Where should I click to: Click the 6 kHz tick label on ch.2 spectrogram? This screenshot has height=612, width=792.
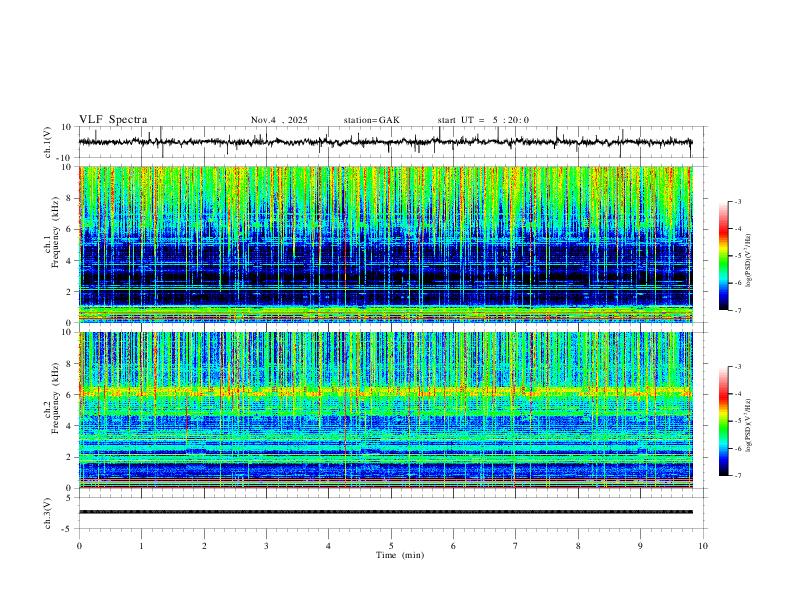(x=70, y=395)
